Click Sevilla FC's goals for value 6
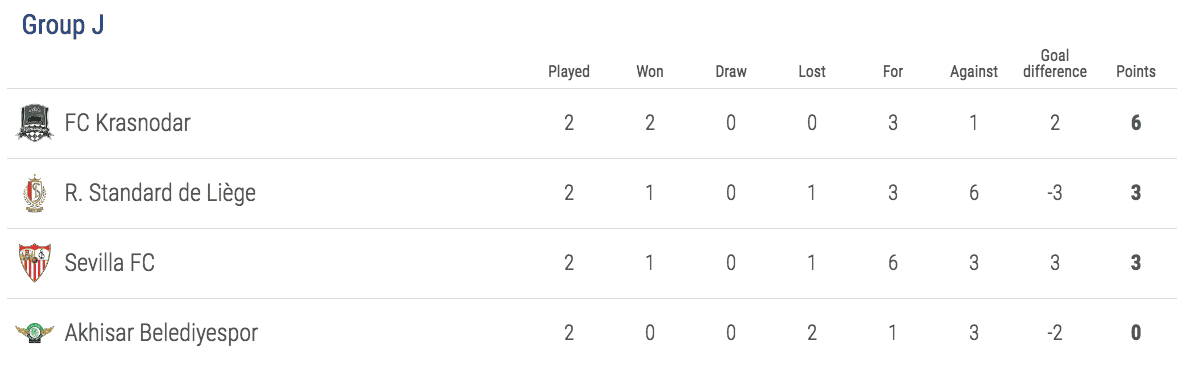The height and width of the screenshot is (365, 1185). pos(893,263)
